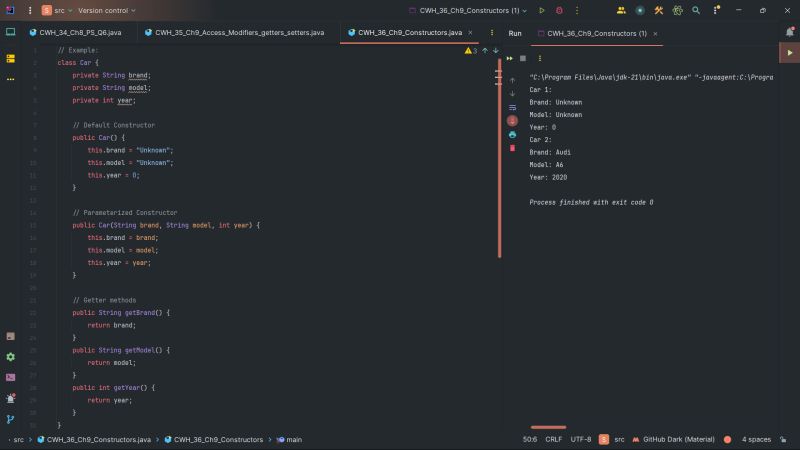This screenshot has height=450, width=800.
Task: Stop the running process square button
Action: click(522, 58)
